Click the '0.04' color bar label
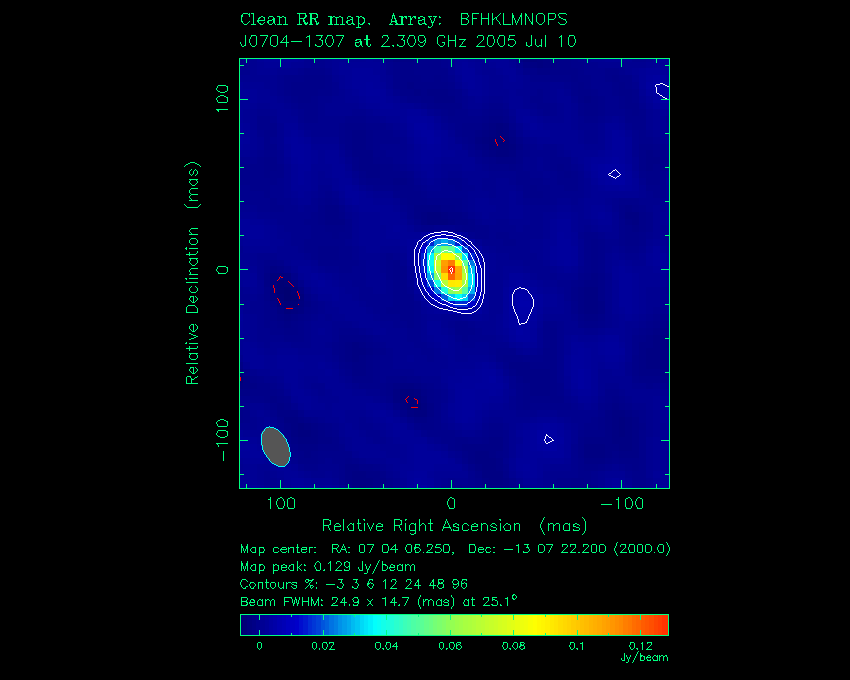The height and width of the screenshot is (680, 850). click(387, 646)
